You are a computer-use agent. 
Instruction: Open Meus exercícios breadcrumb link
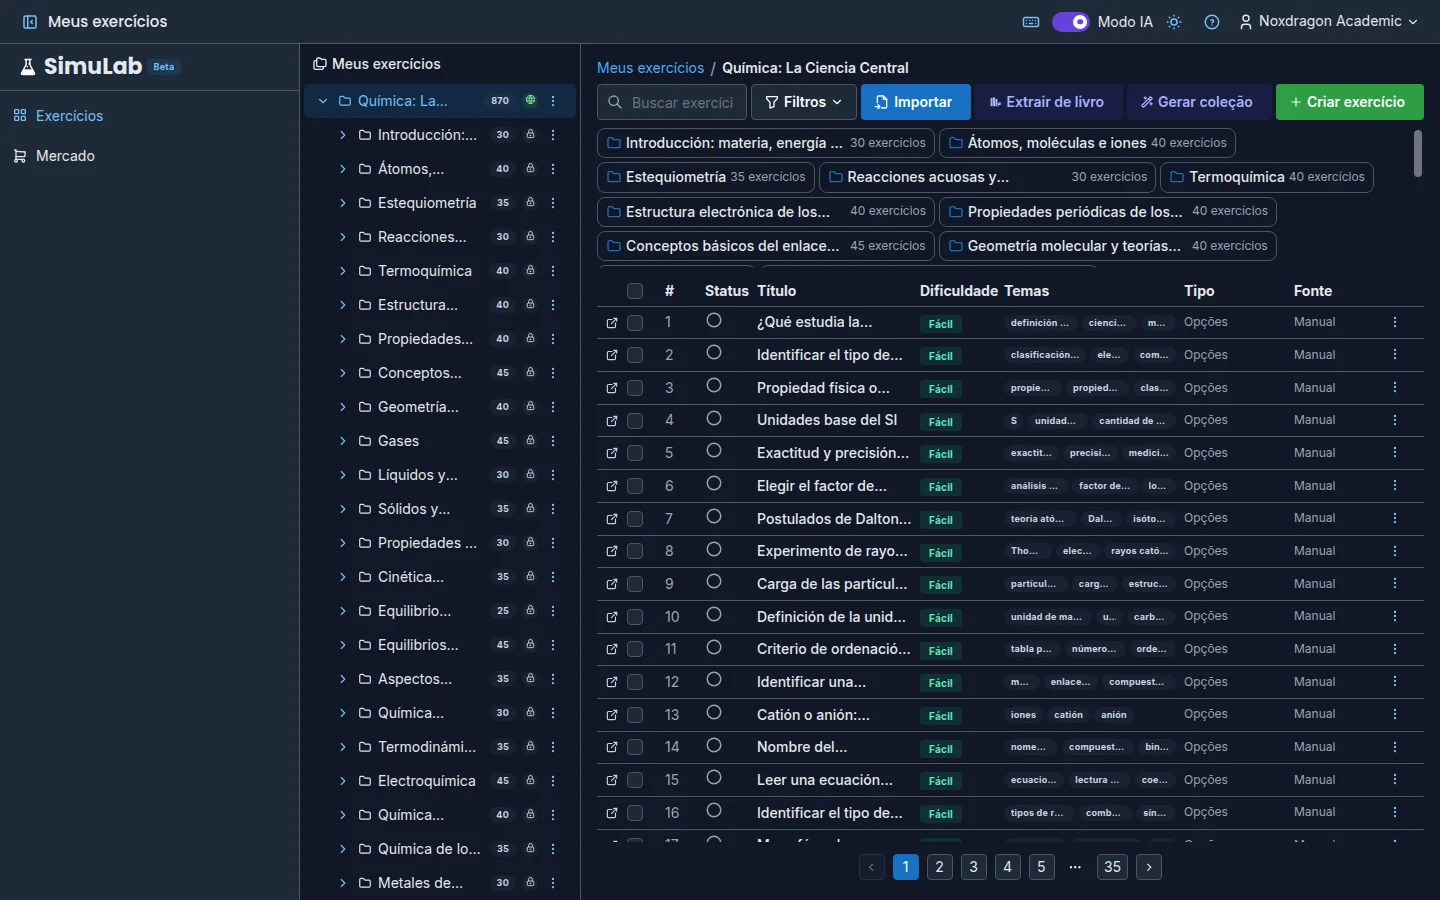[x=650, y=68]
